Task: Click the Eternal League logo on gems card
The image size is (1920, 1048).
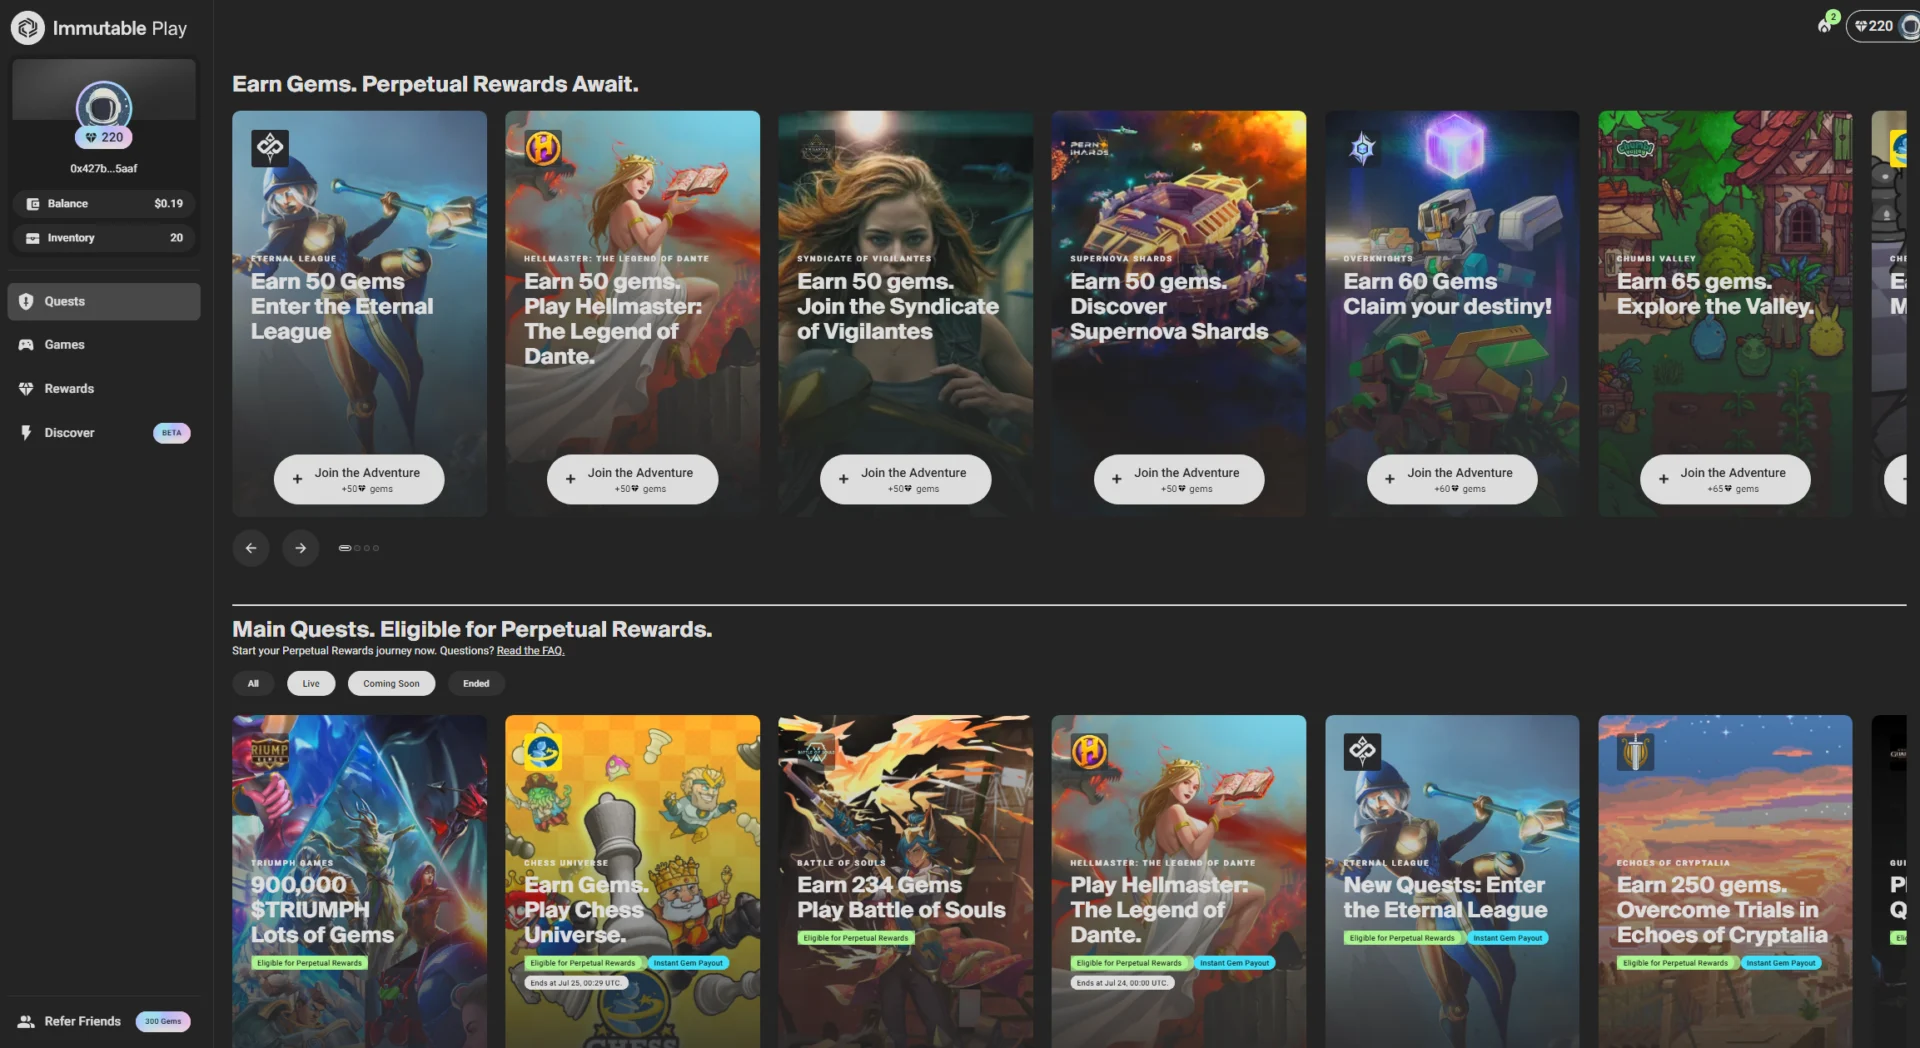Action: (270, 148)
